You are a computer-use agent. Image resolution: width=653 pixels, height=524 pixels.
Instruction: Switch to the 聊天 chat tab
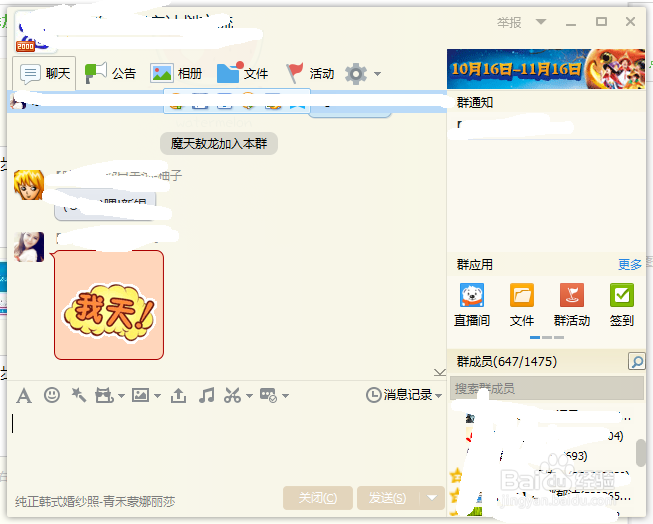coord(45,74)
